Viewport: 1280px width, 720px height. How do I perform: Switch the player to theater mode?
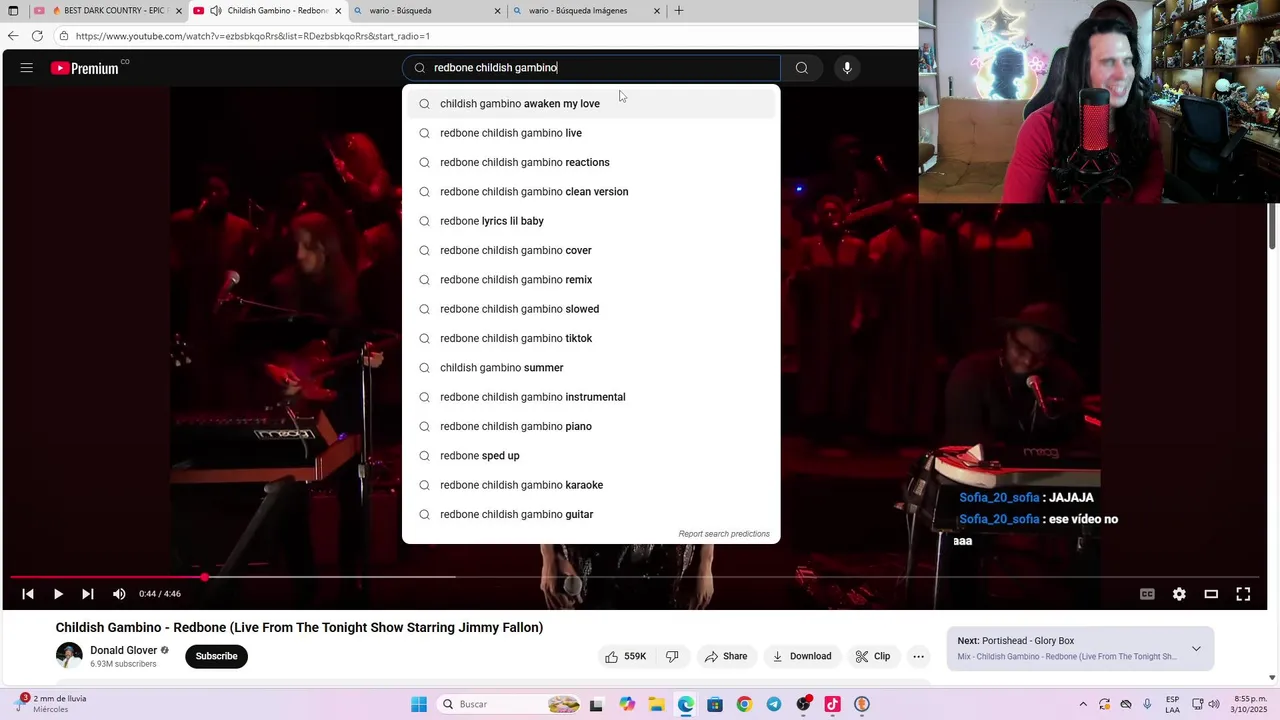pyautogui.click(x=1211, y=594)
